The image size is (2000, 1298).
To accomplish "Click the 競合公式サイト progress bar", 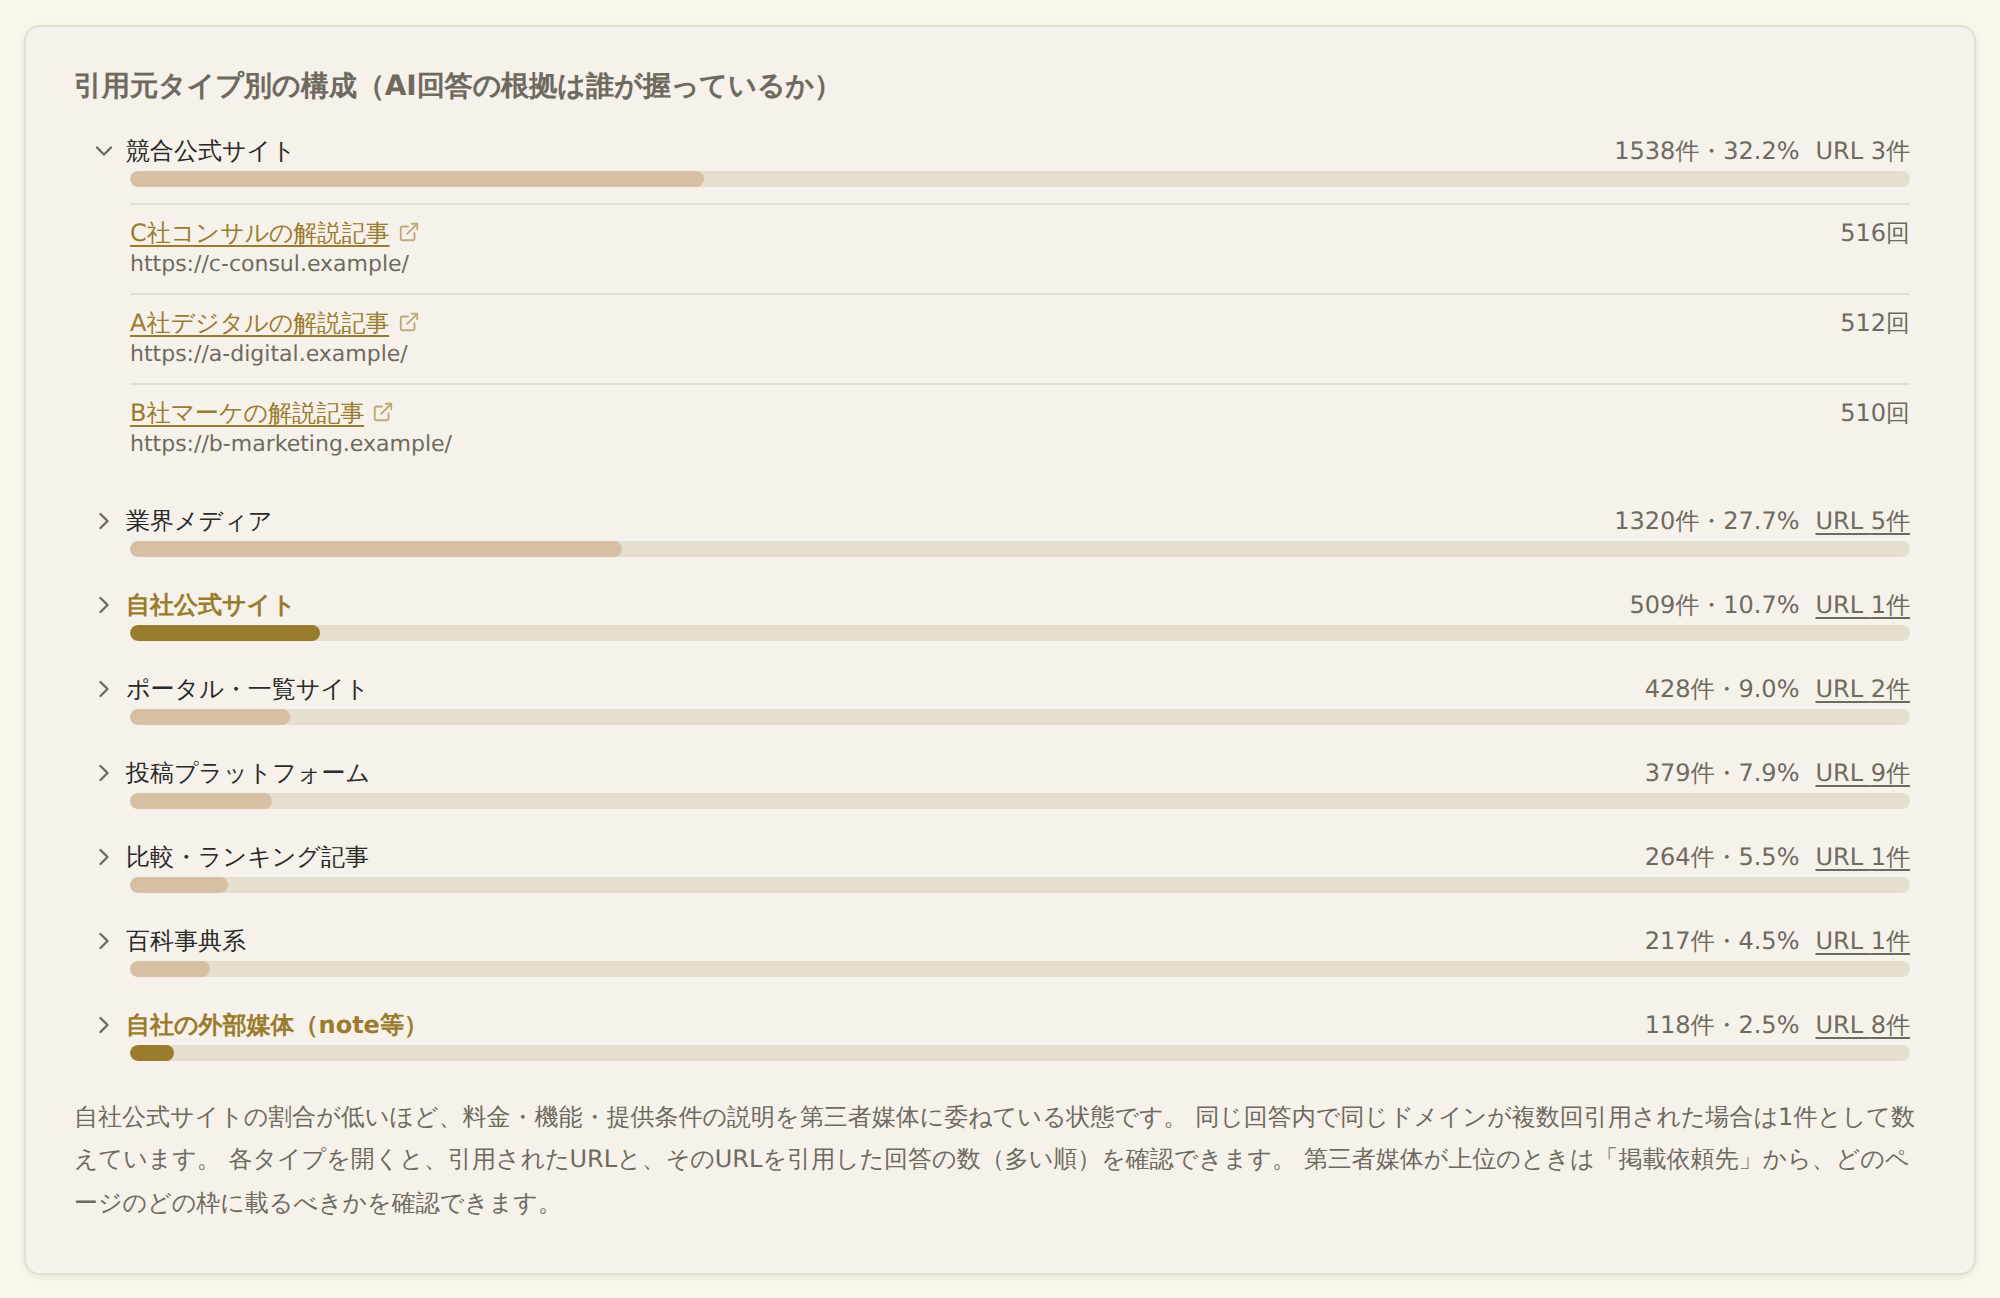I will (1020, 179).
